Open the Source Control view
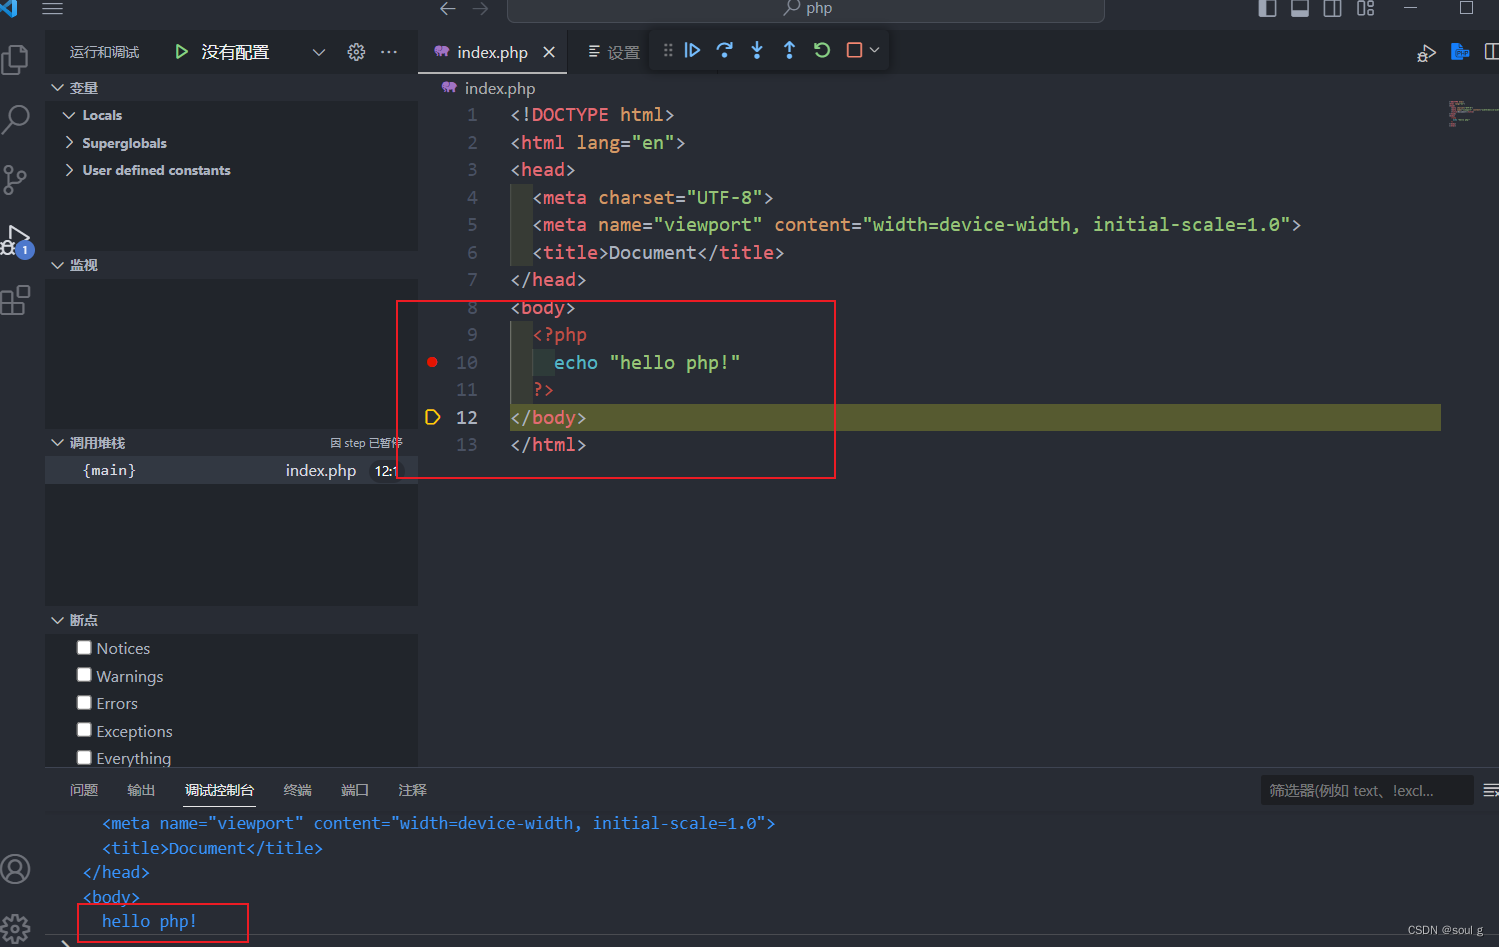The width and height of the screenshot is (1499, 947). coord(14,180)
